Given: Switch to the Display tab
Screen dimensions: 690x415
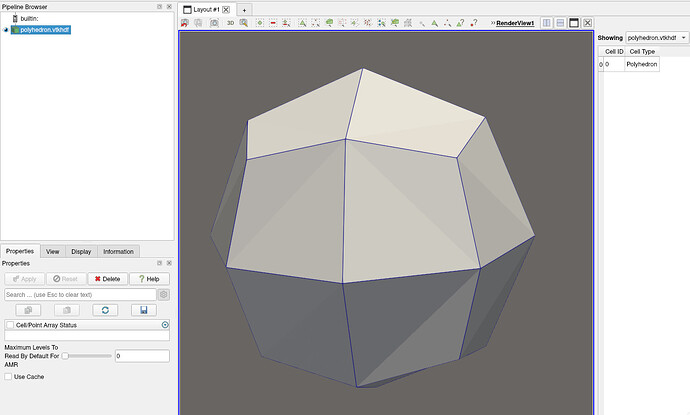Looking at the screenshot, I should pyautogui.click(x=81, y=252).
